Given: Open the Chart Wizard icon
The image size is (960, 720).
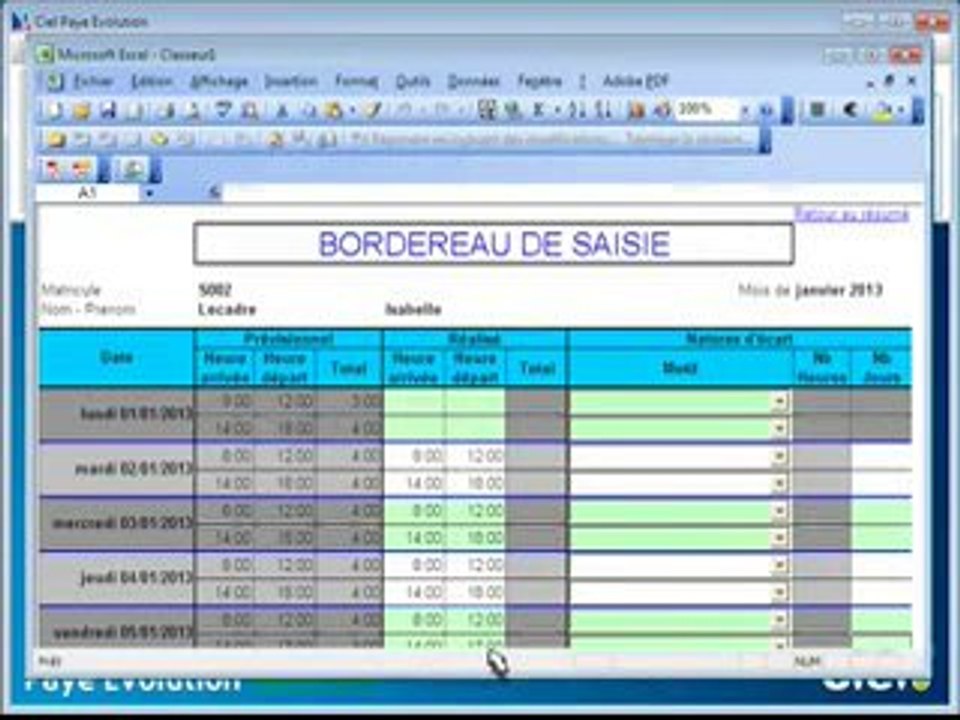Looking at the screenshot, I should pos(637,111).
